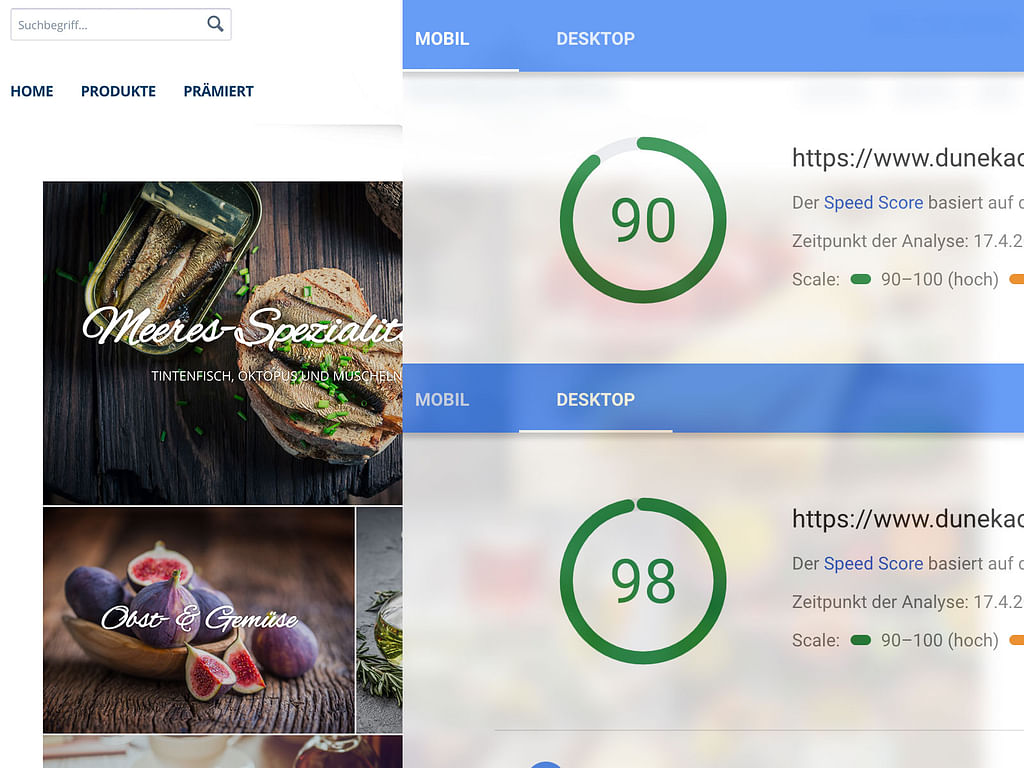Click the lower green 90–100 scale swatch
Viewport: 1024px width, 768px height.
[861, 640]
